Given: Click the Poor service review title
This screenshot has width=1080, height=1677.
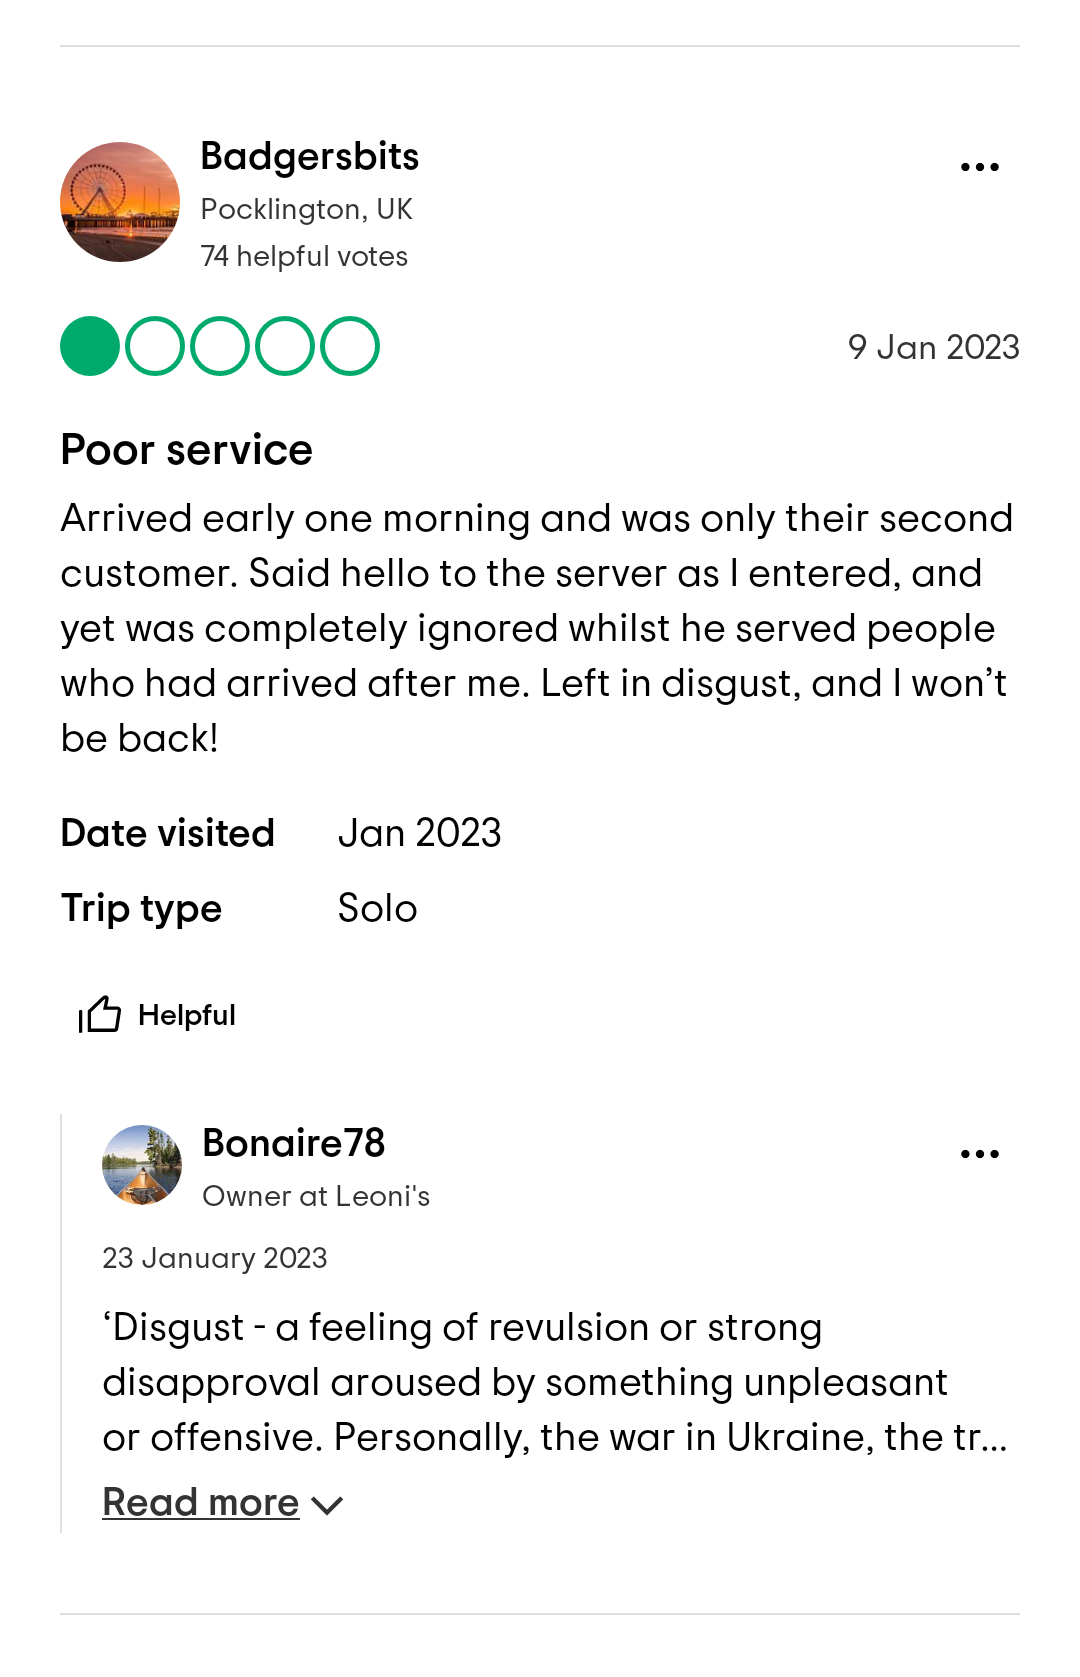Looking at the screenshot, I should click(187, 450).
